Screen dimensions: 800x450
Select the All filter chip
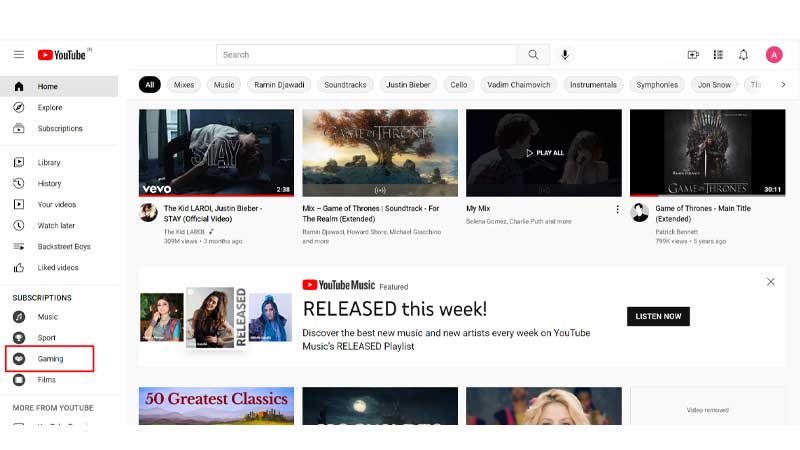tap(149, 85)
